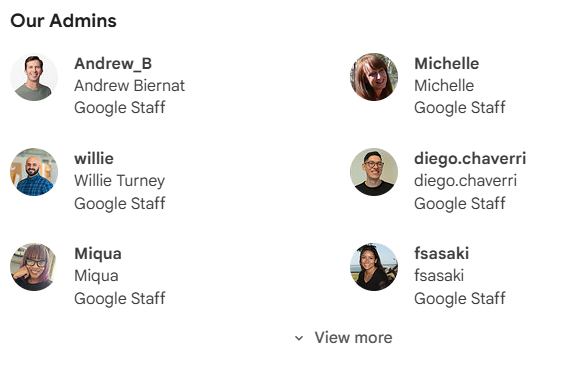Click Michelle's profile picture
This screenshot has height=368, width=571.
coord(374,77)
